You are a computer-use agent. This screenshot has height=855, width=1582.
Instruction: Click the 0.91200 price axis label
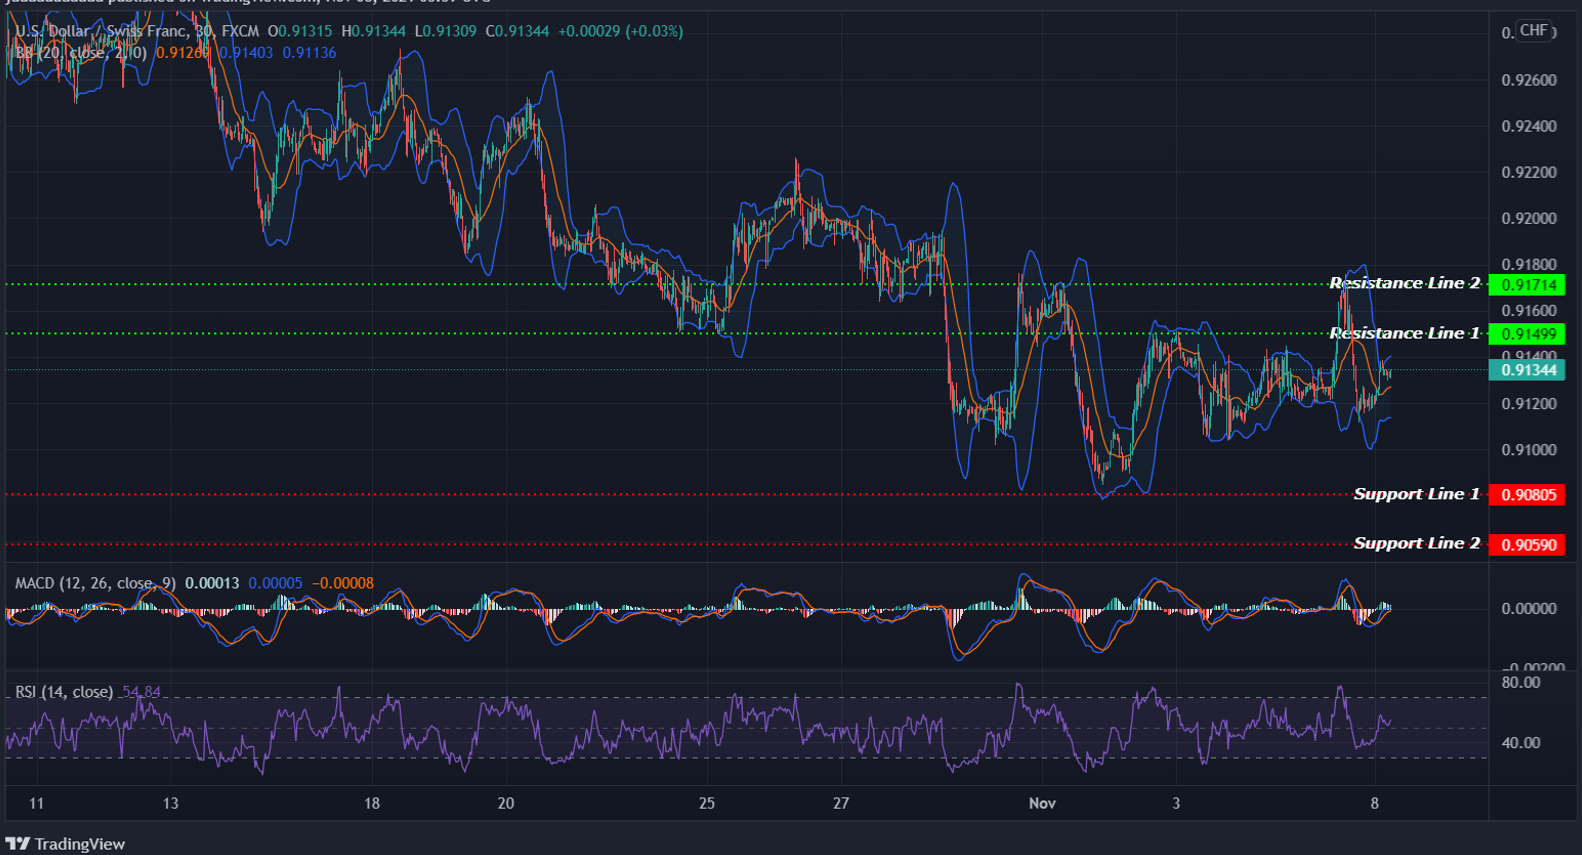(1529, 404)
